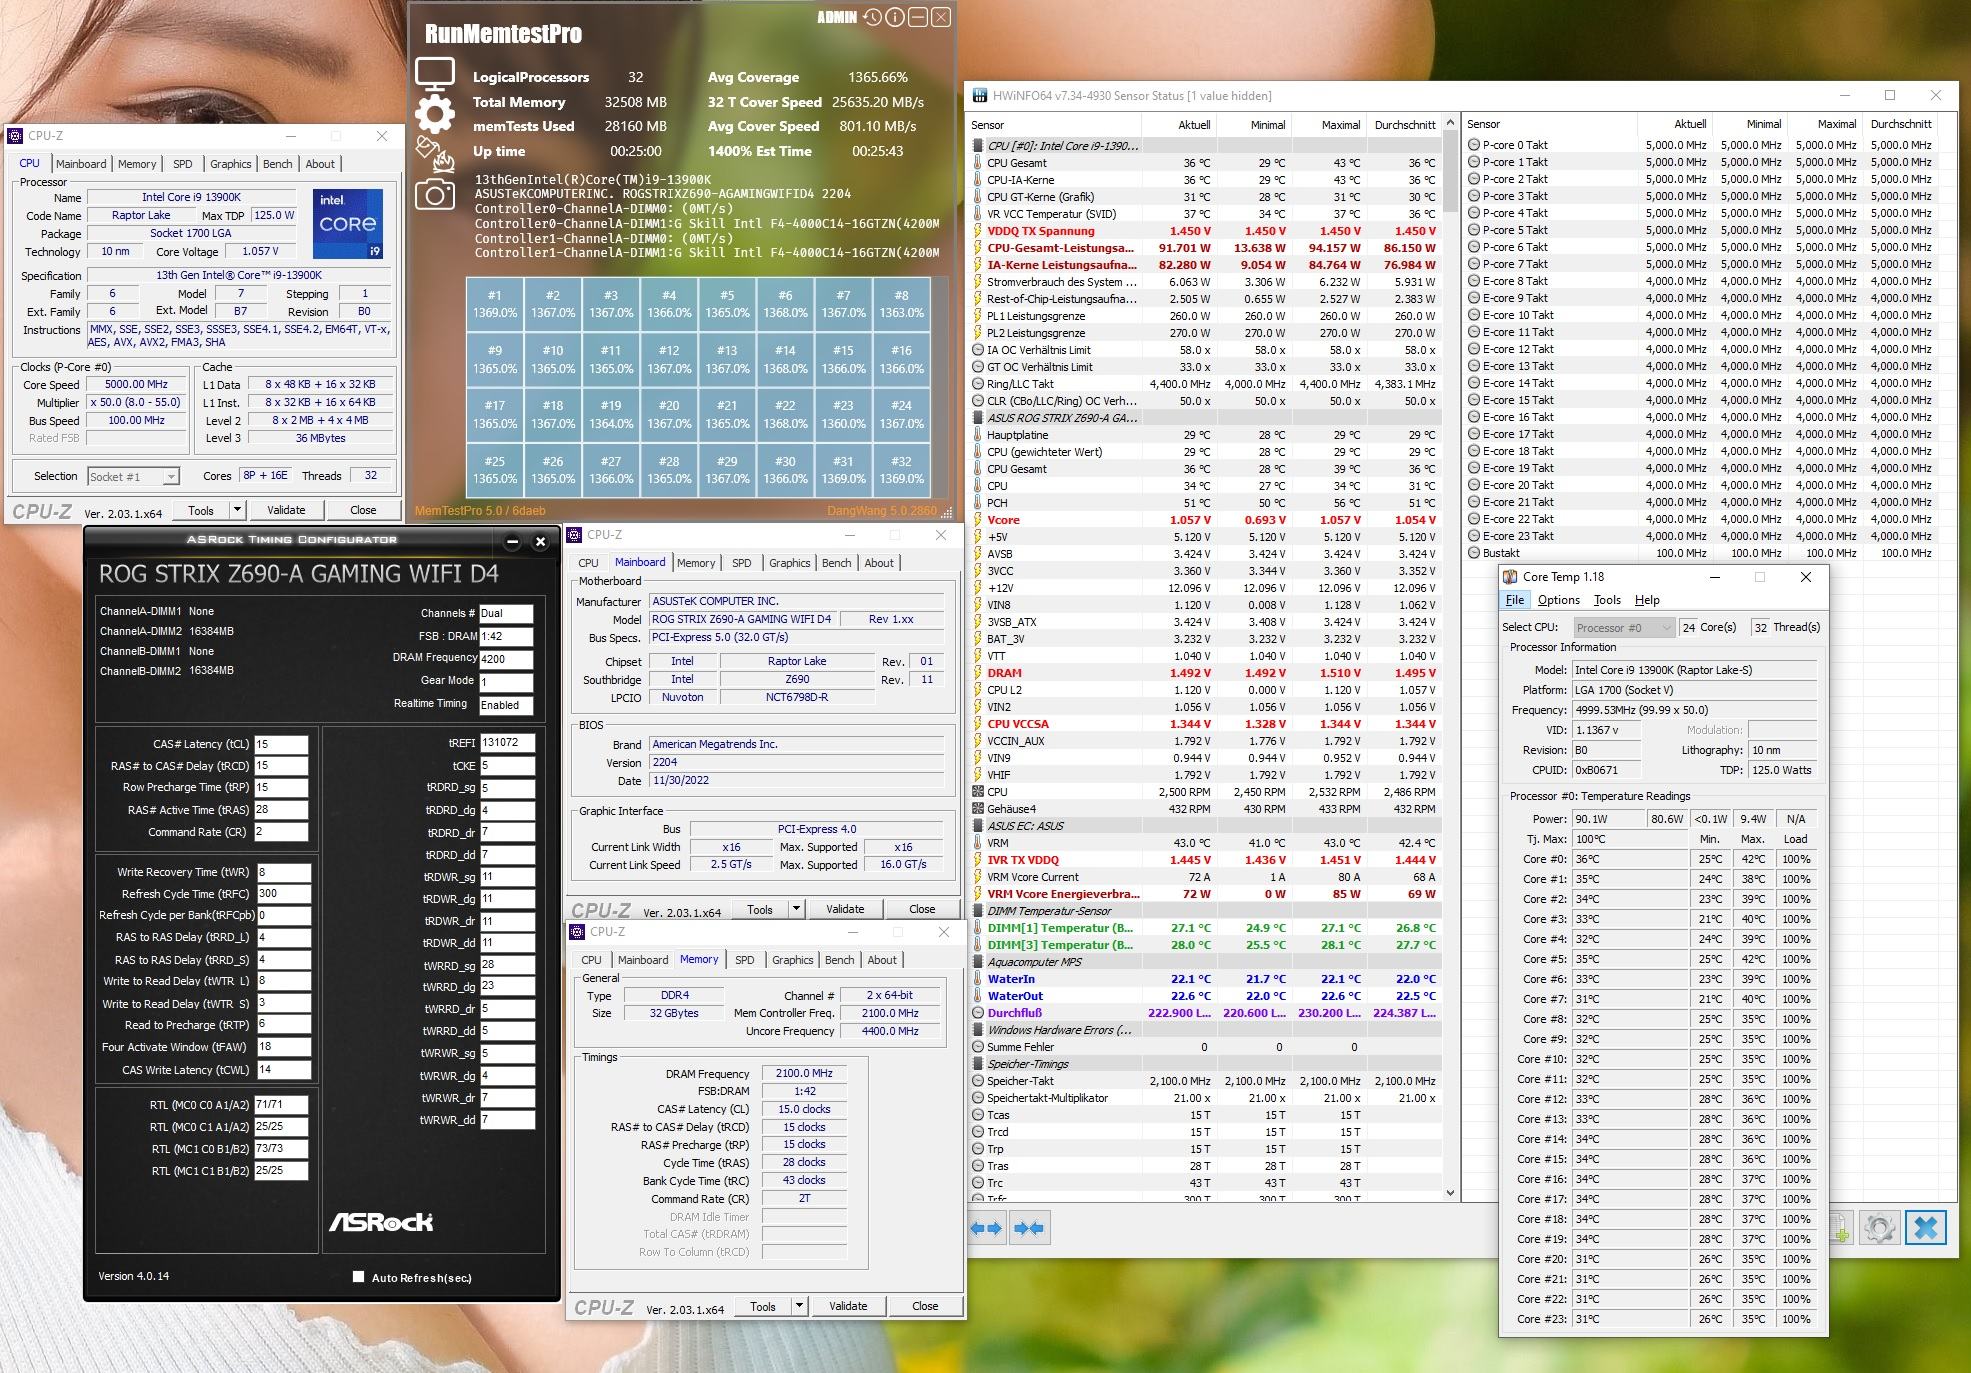Screen dimensions: 1971x1373
Task: Click the monitor icon in RunMemtestPro
Action: coord(435,75)
